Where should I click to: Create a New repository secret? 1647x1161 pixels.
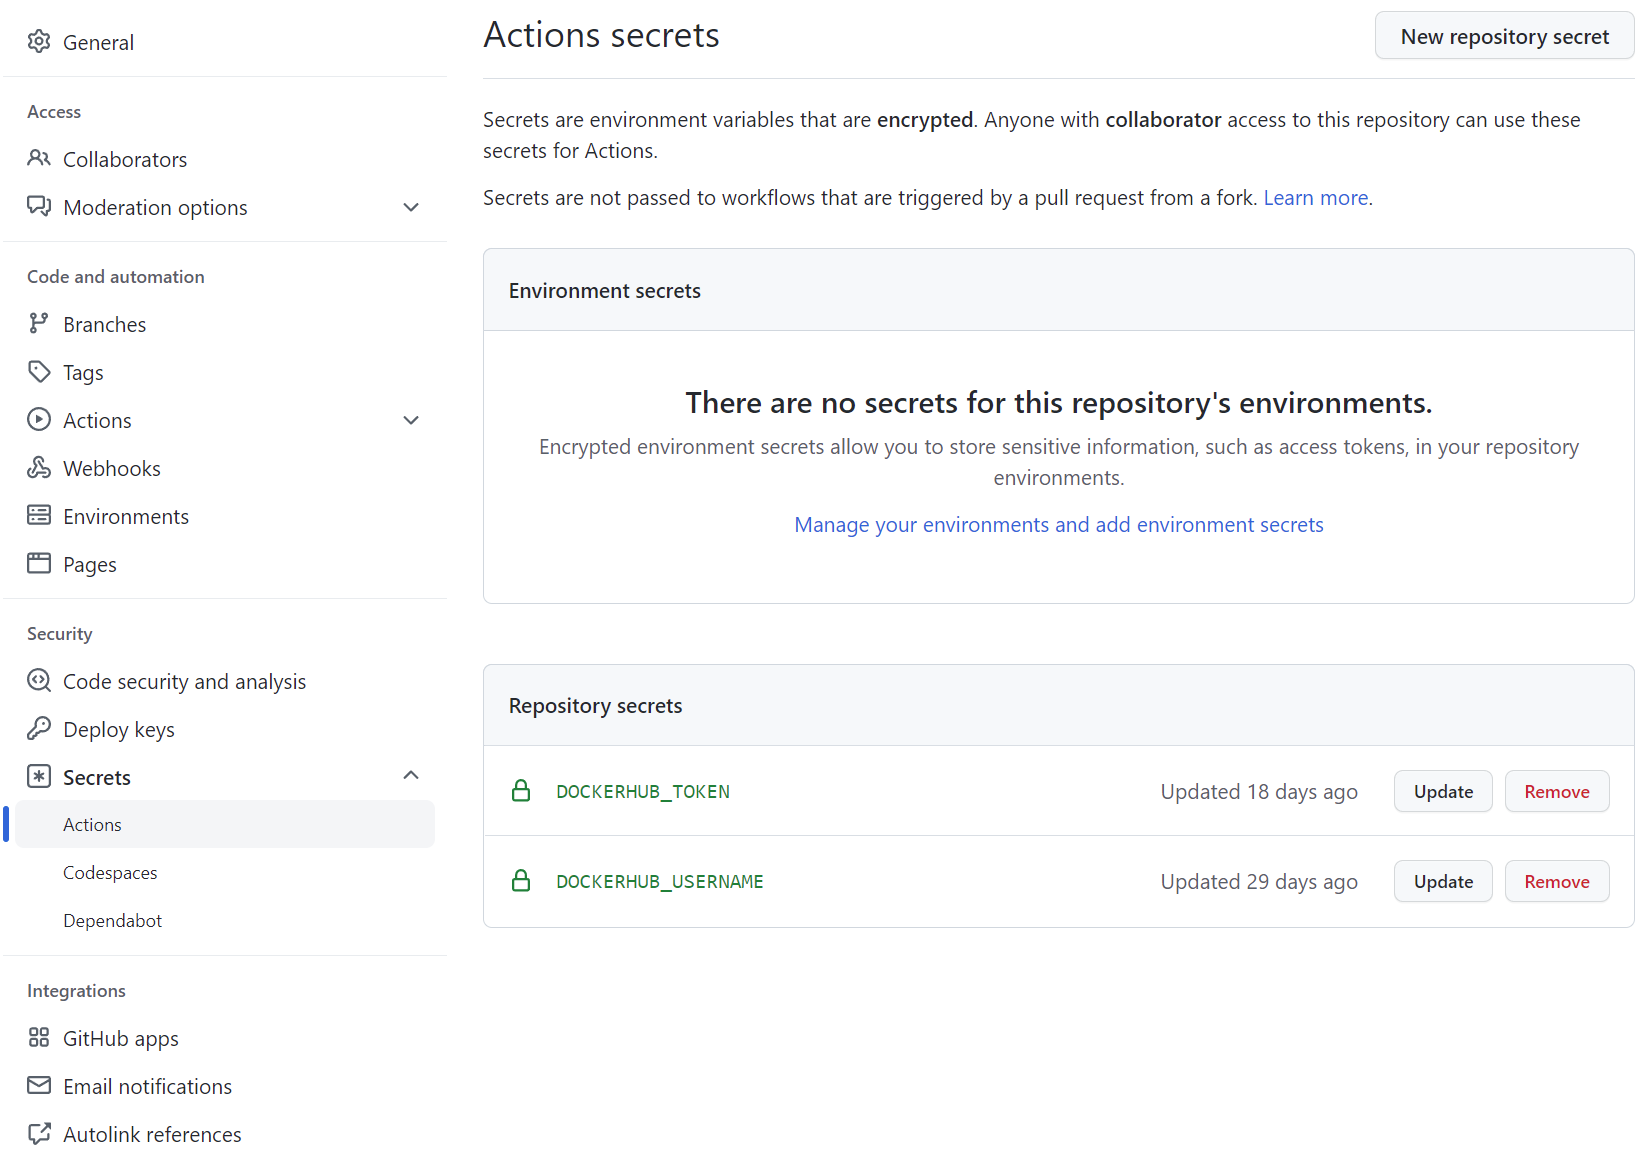tap(1504, 37)
